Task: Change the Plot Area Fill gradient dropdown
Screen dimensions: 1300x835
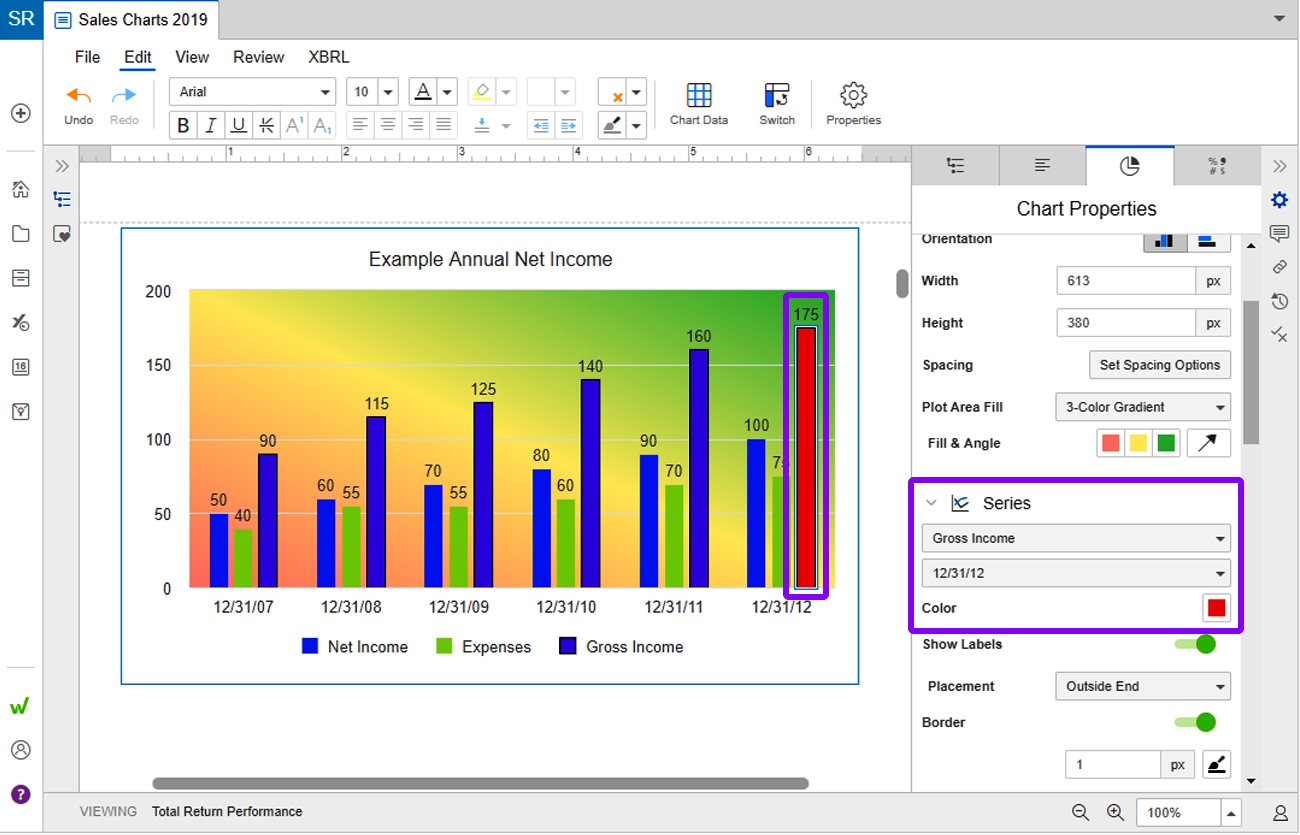Action: point(1141,407)
